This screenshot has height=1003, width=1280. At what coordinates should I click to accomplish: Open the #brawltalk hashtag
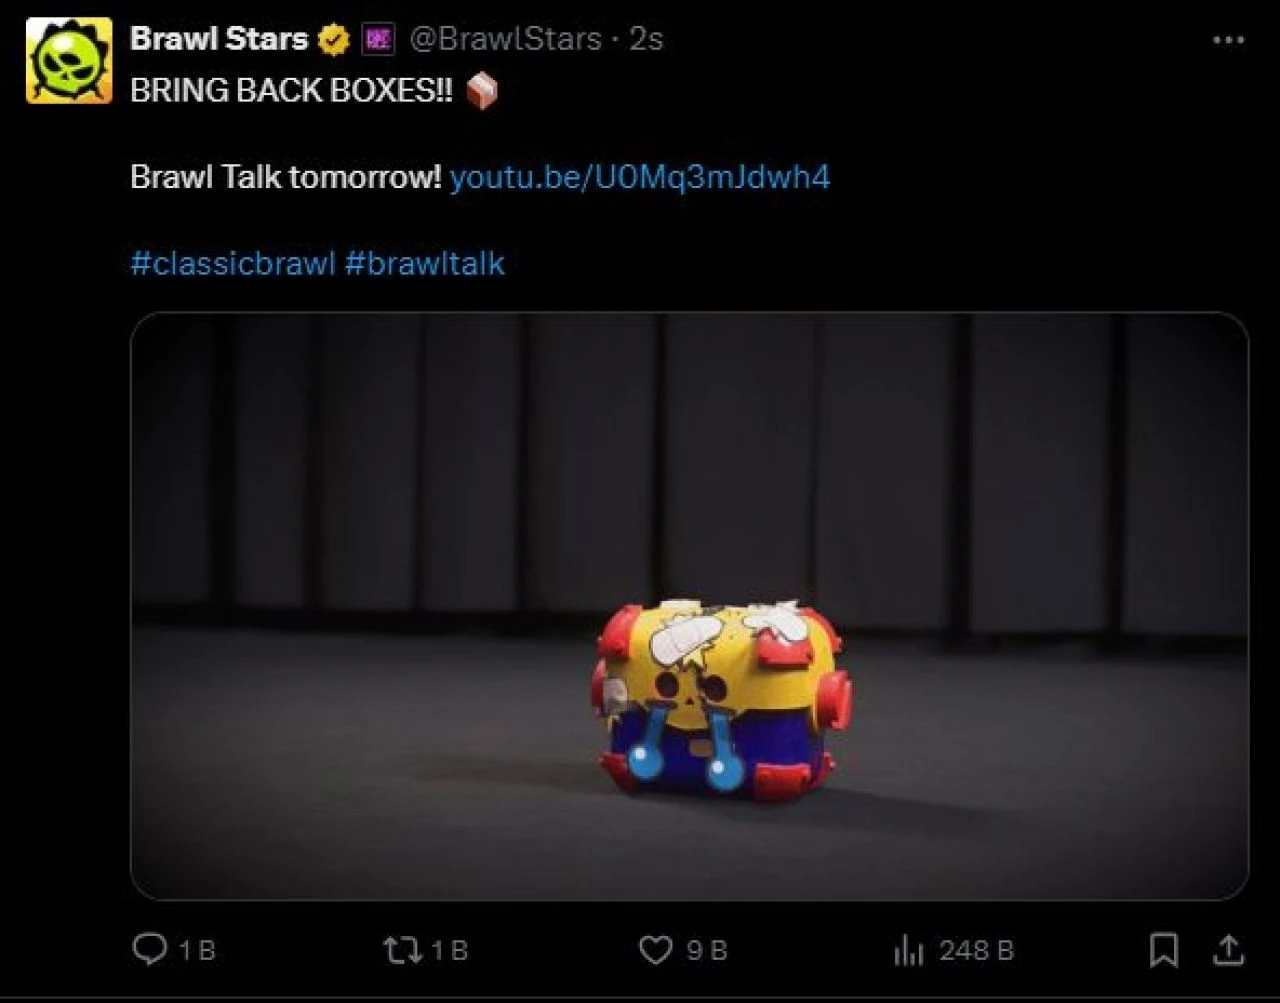pos(425,264)
